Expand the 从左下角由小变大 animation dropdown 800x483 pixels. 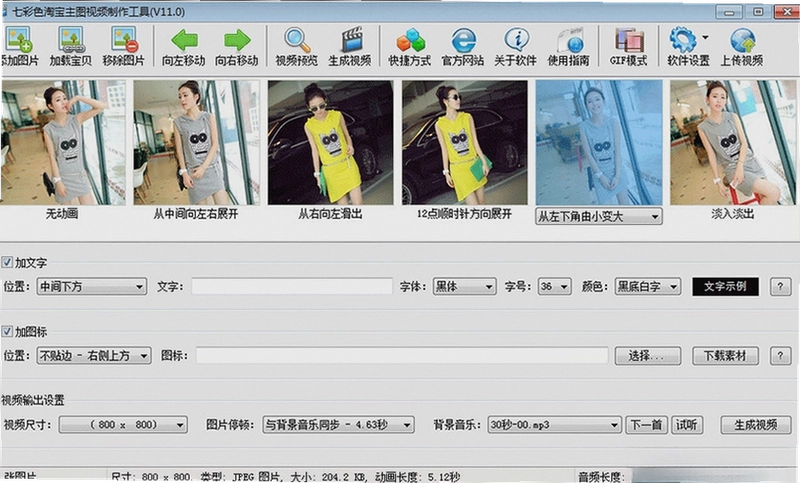click(x=599, y=216)
